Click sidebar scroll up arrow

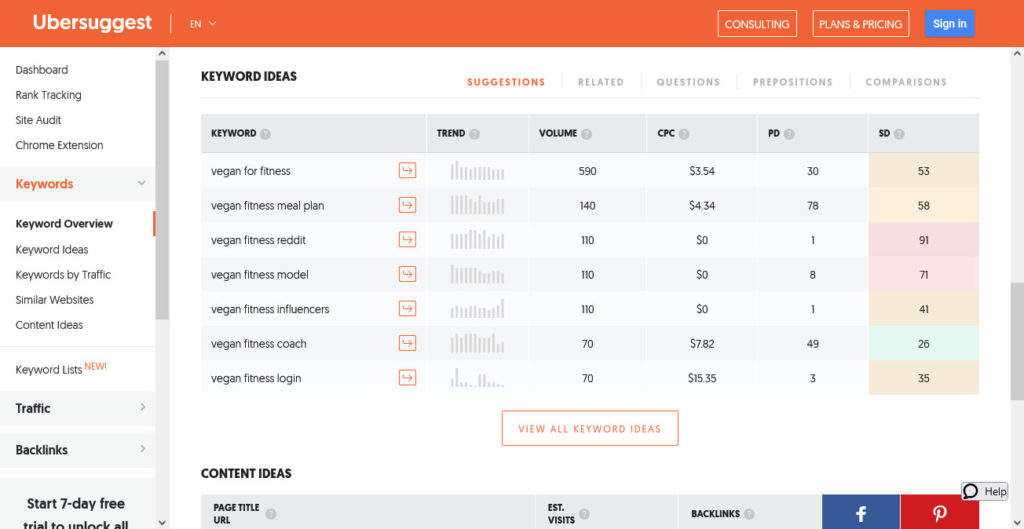click(163, 54)
